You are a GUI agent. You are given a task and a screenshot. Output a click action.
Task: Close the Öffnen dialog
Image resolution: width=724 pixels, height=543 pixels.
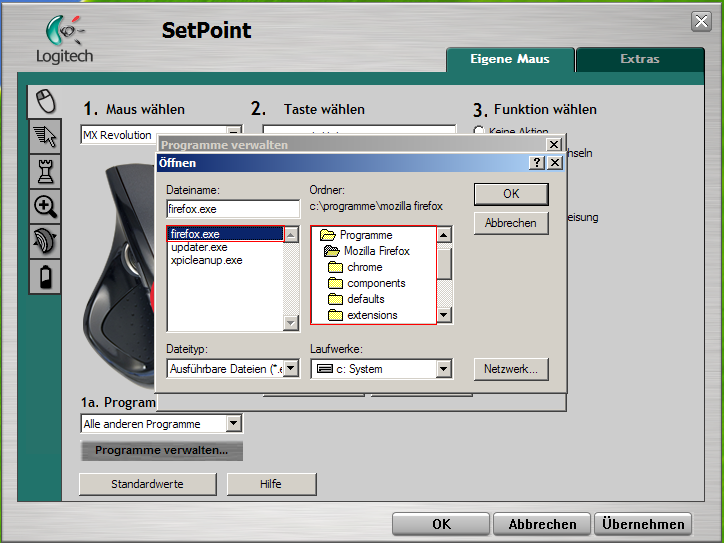click(555, 163)
